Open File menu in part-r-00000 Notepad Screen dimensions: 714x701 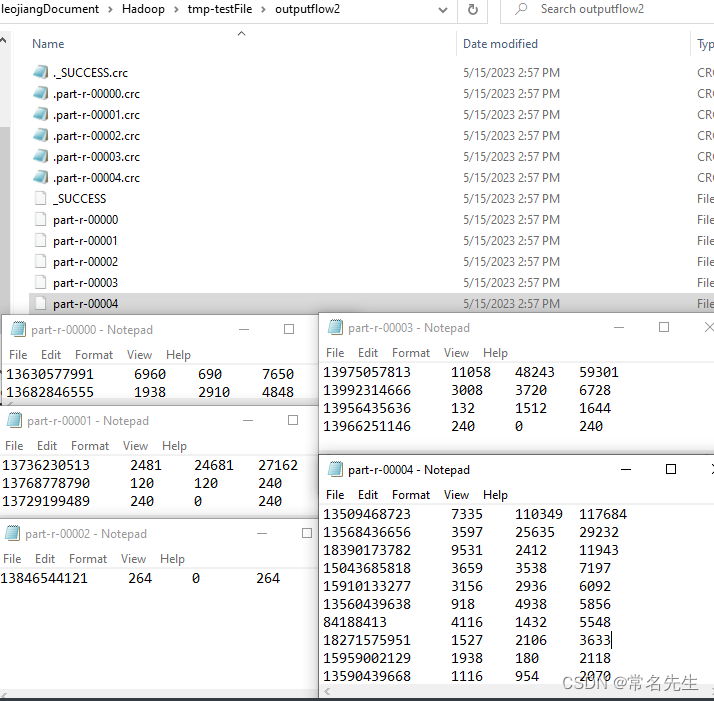(x=18, y=354)
